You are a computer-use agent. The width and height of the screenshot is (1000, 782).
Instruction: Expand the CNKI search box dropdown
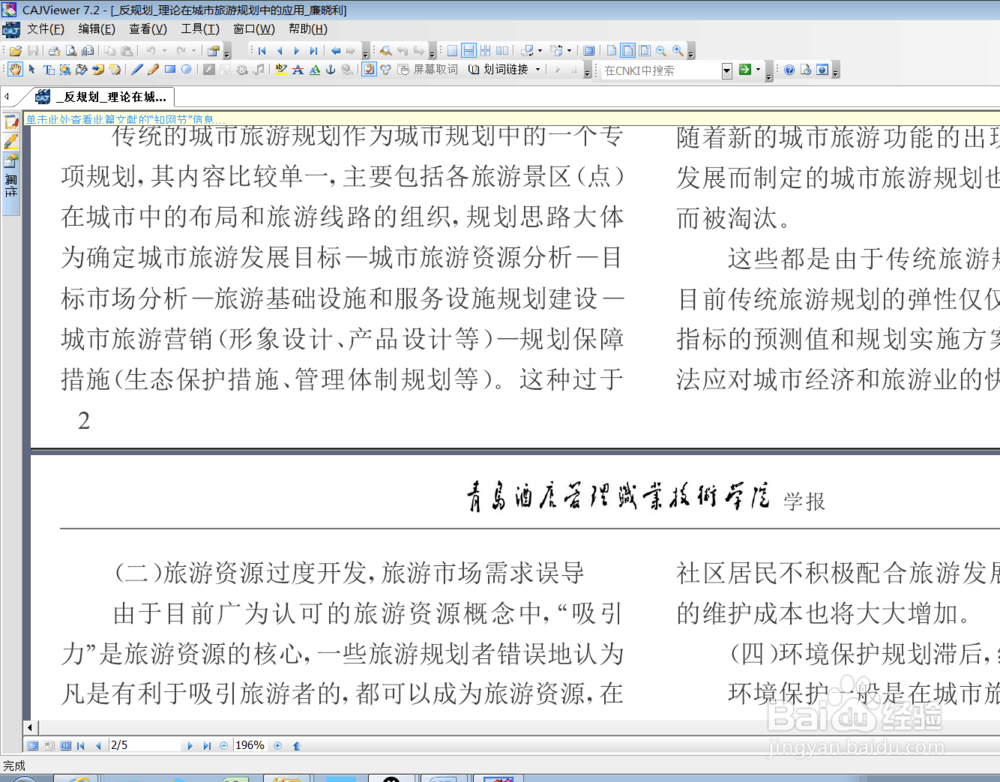coord(726,70)
